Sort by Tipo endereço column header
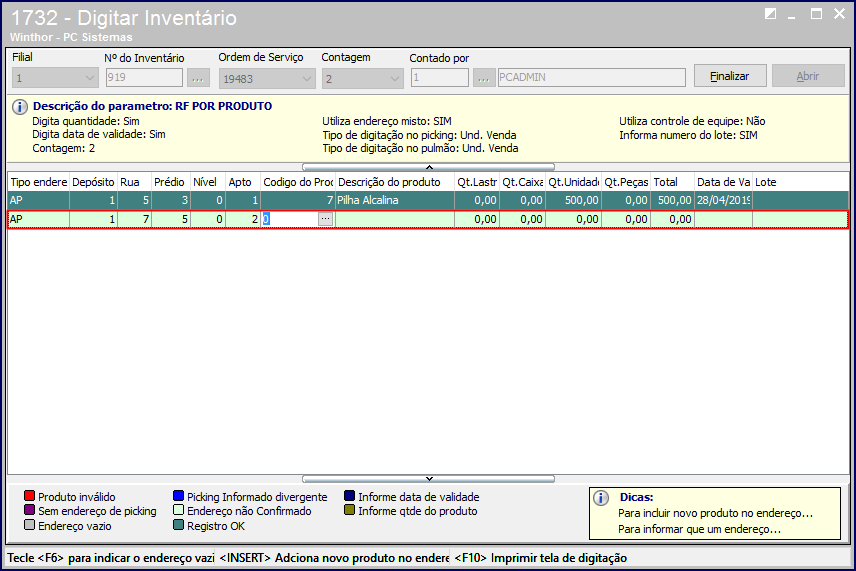 (39, 182)
